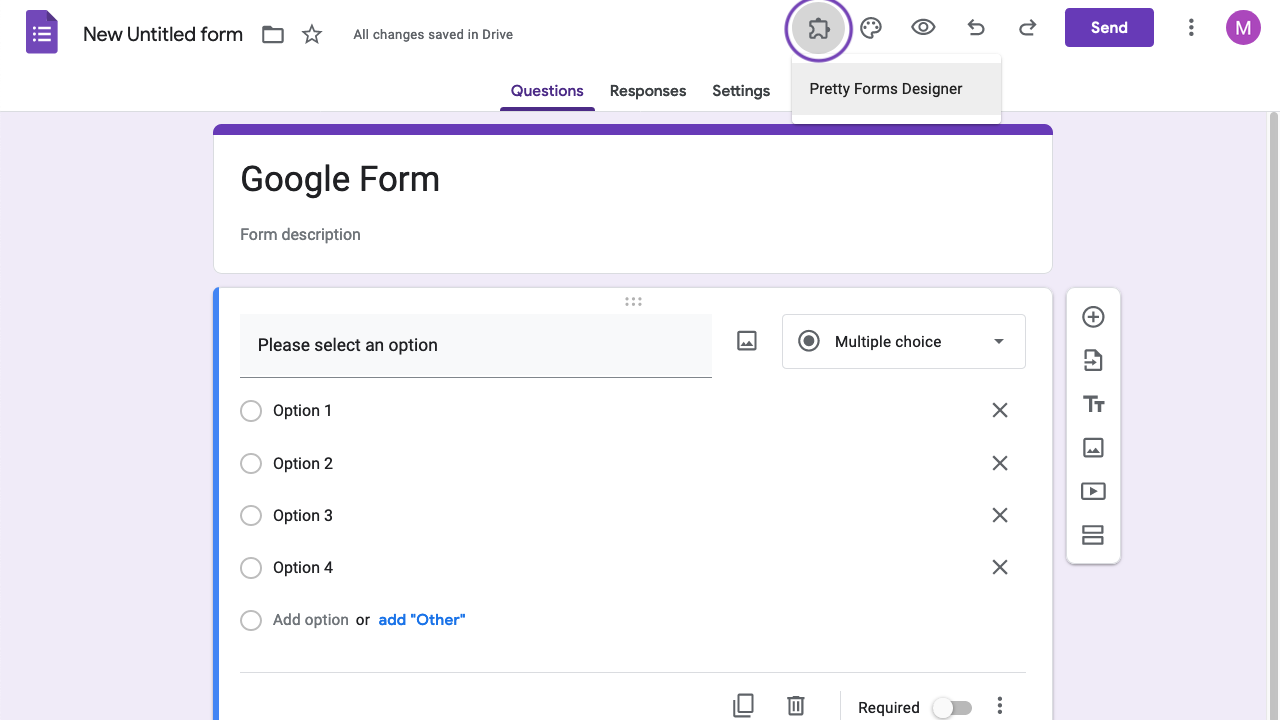
Task: Import questions from another form
Action: pyautogui.click(x=1093, y=360)
